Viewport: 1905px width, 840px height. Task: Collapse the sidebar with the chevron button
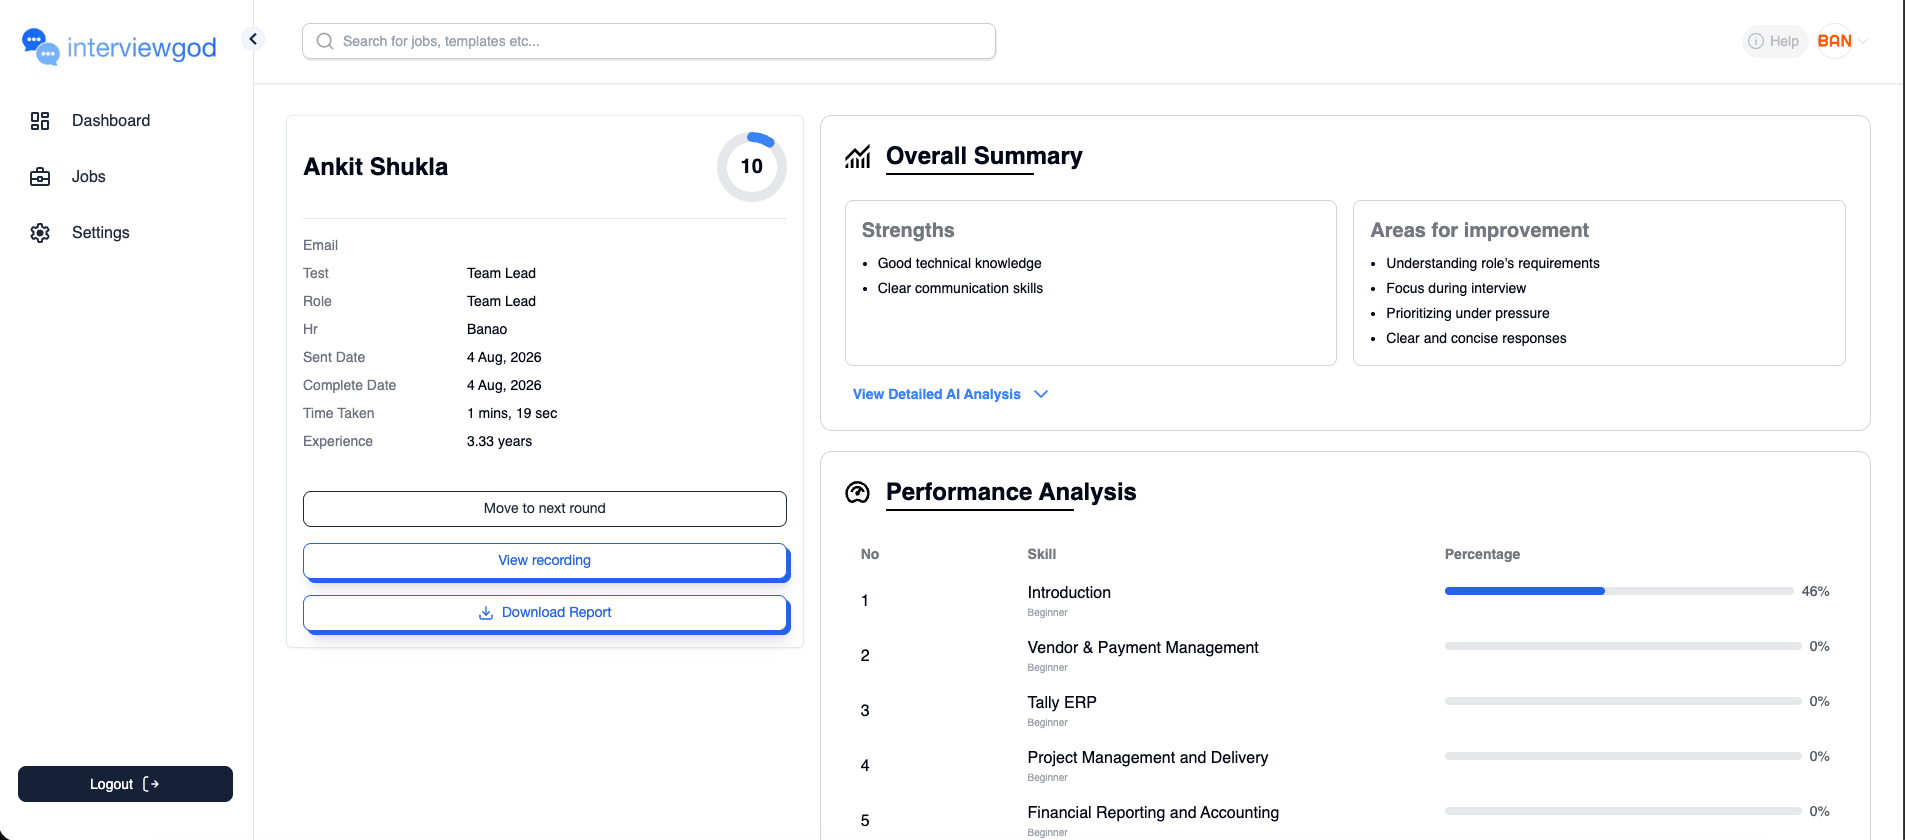[253, 39]
